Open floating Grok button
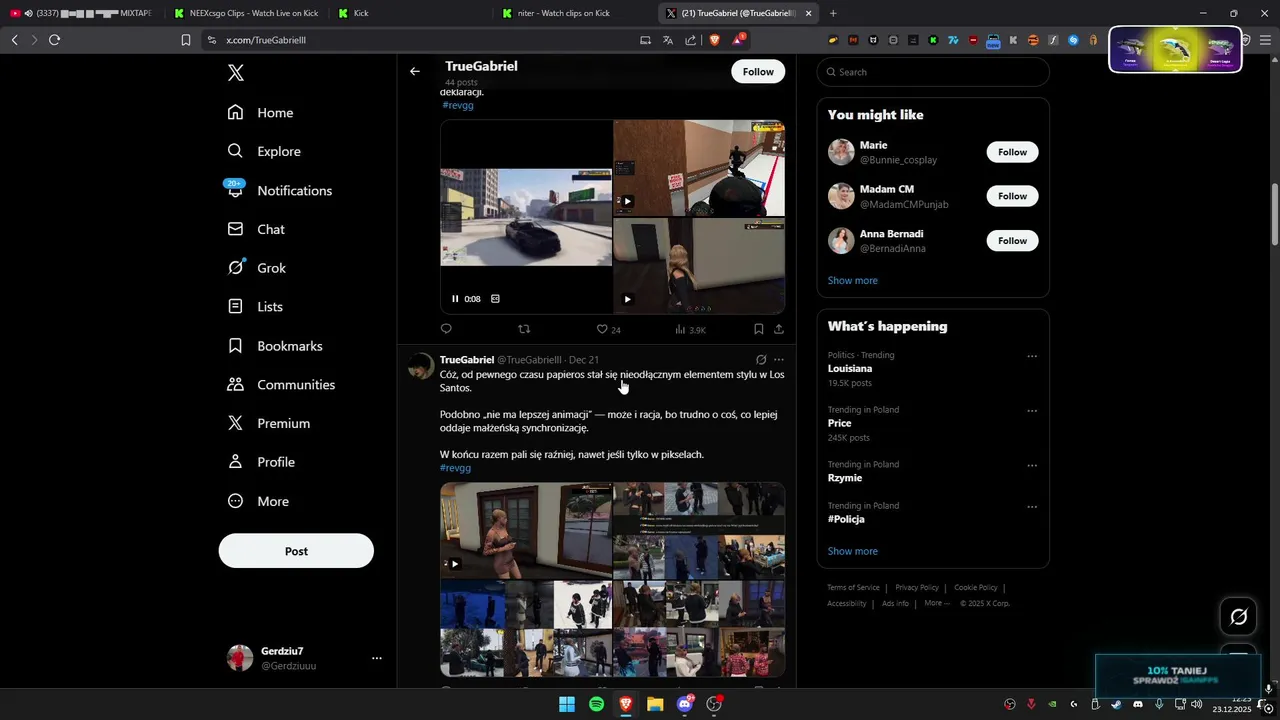1280x720 pixels. pyautogui.click(x=1238, y=617)
